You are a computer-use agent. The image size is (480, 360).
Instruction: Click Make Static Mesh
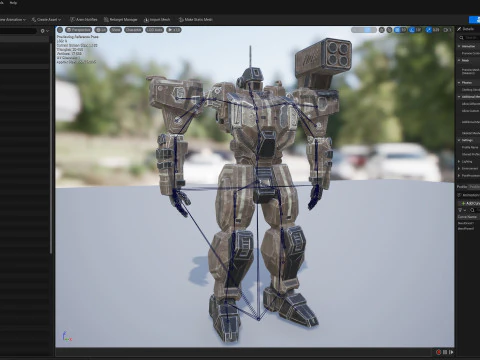point(196,20)
